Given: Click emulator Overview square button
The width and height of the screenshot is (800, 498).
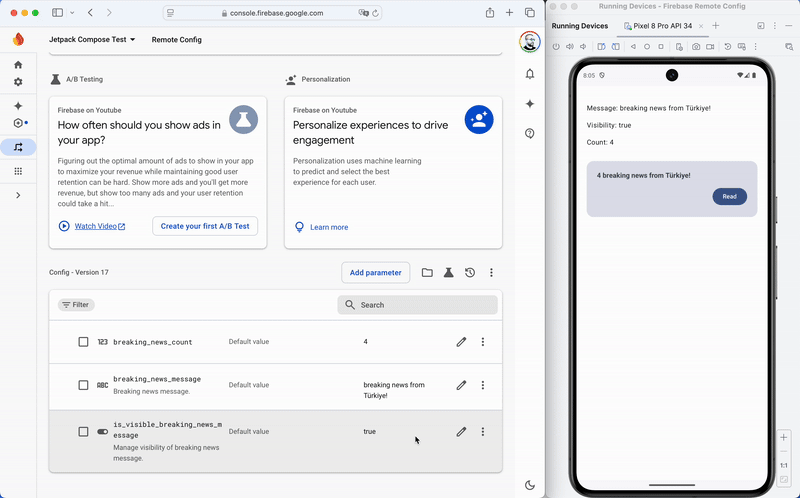Looking at the screenshot, I should pyautogui.click(x=661, y=46).
